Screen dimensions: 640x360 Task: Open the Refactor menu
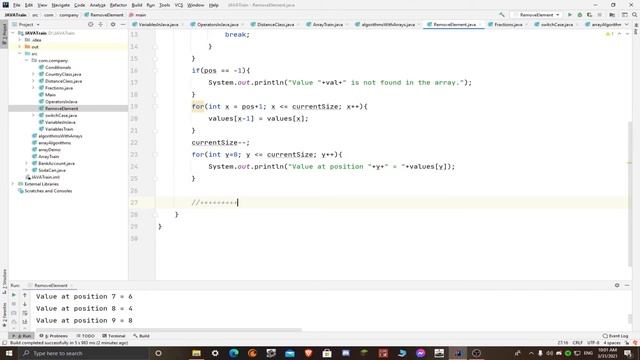point(118,5)
